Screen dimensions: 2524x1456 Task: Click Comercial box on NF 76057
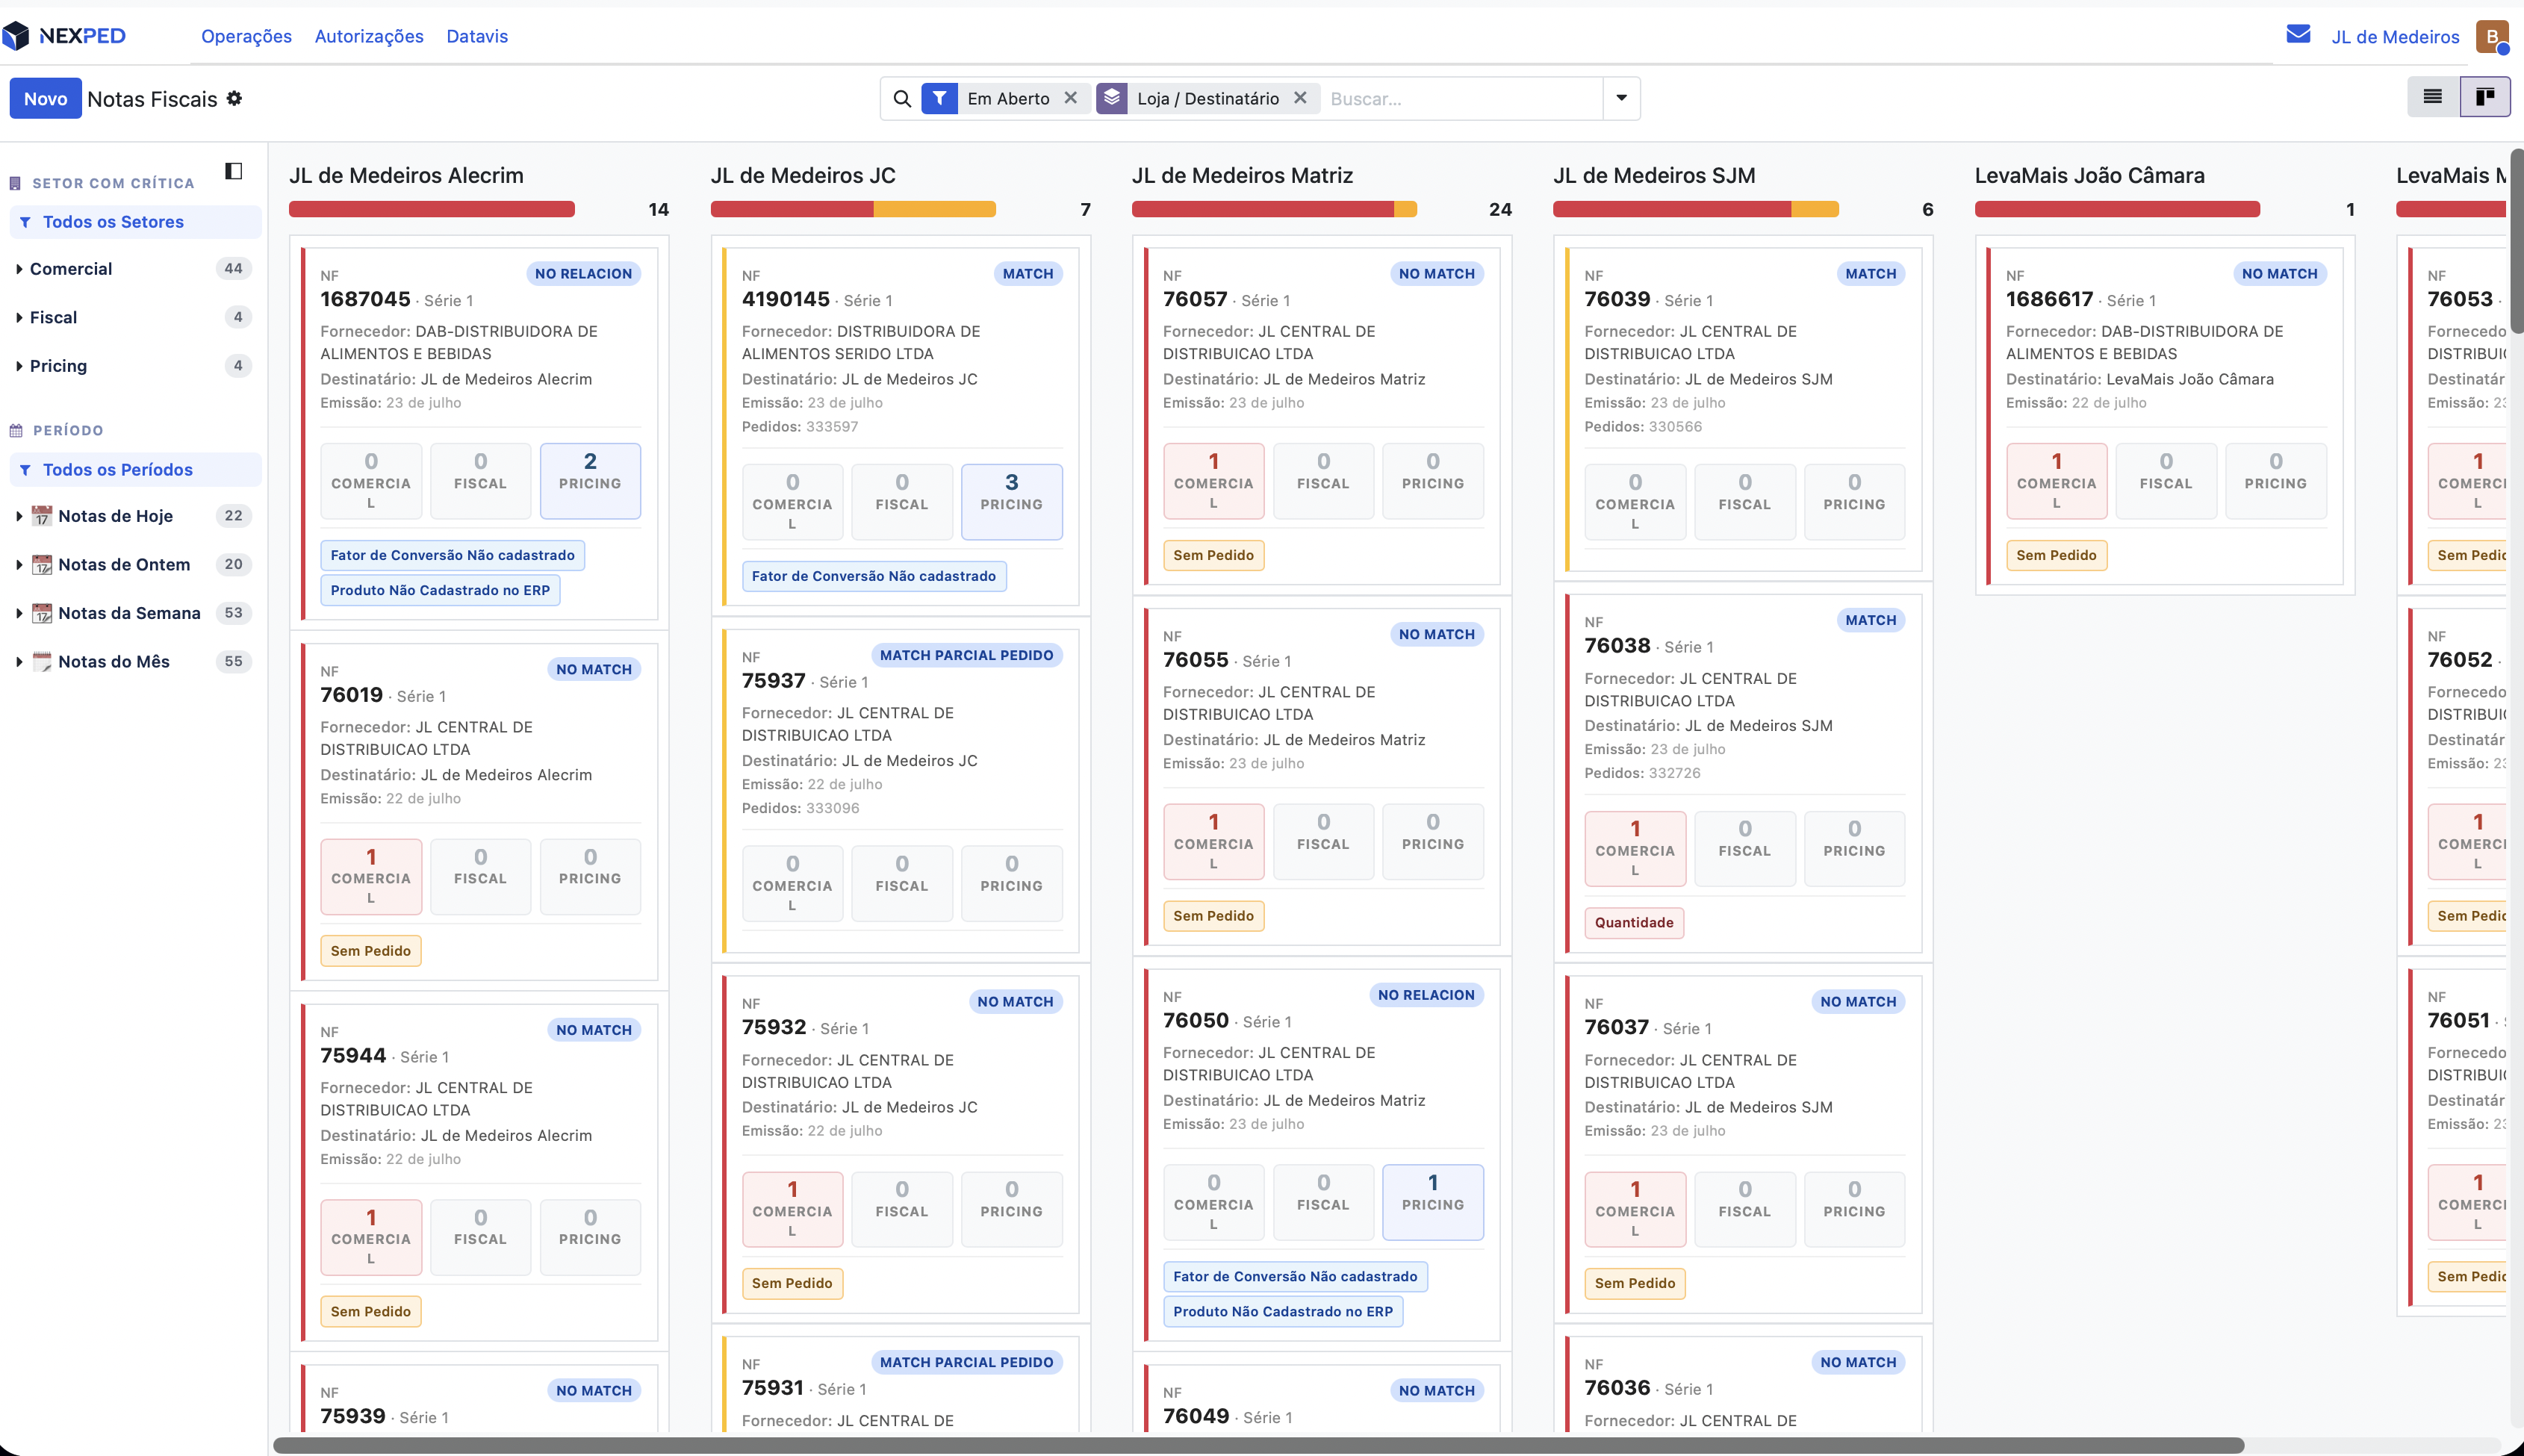click(1213, 481)
